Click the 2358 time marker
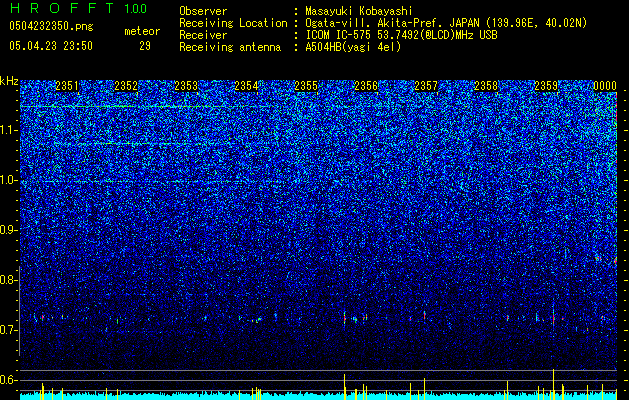 pyautogui.click(x=486, y=86)
